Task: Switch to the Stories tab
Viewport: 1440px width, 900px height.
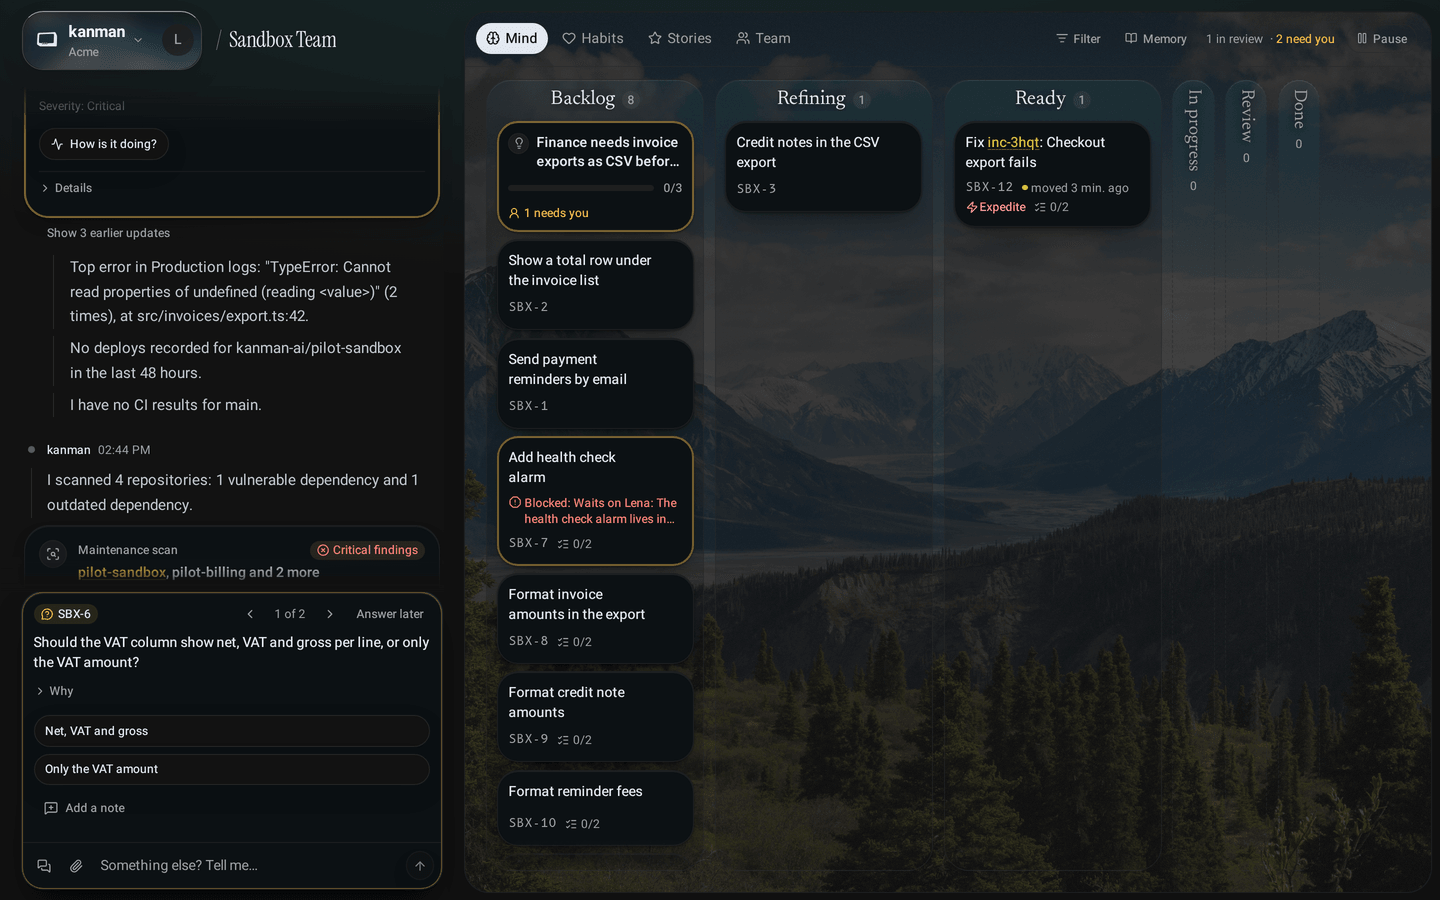Action: click(680, 38)
